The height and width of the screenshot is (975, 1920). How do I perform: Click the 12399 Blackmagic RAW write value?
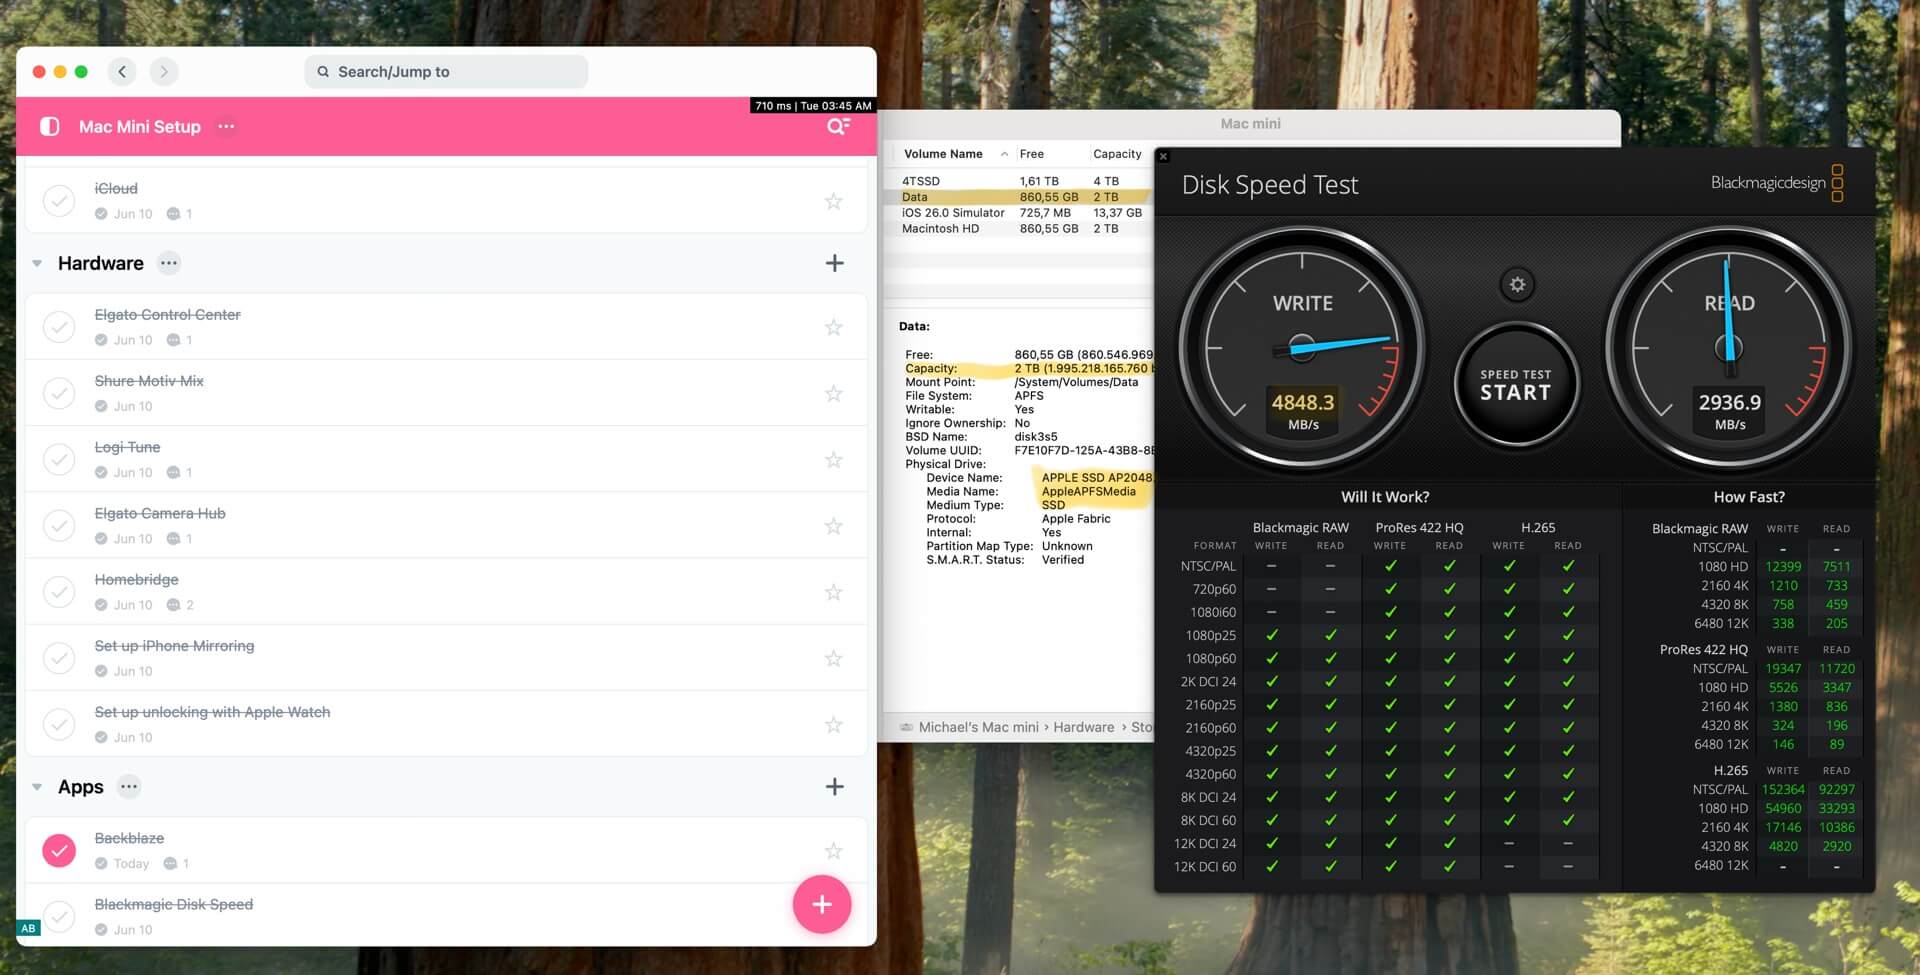[1783, 567]
